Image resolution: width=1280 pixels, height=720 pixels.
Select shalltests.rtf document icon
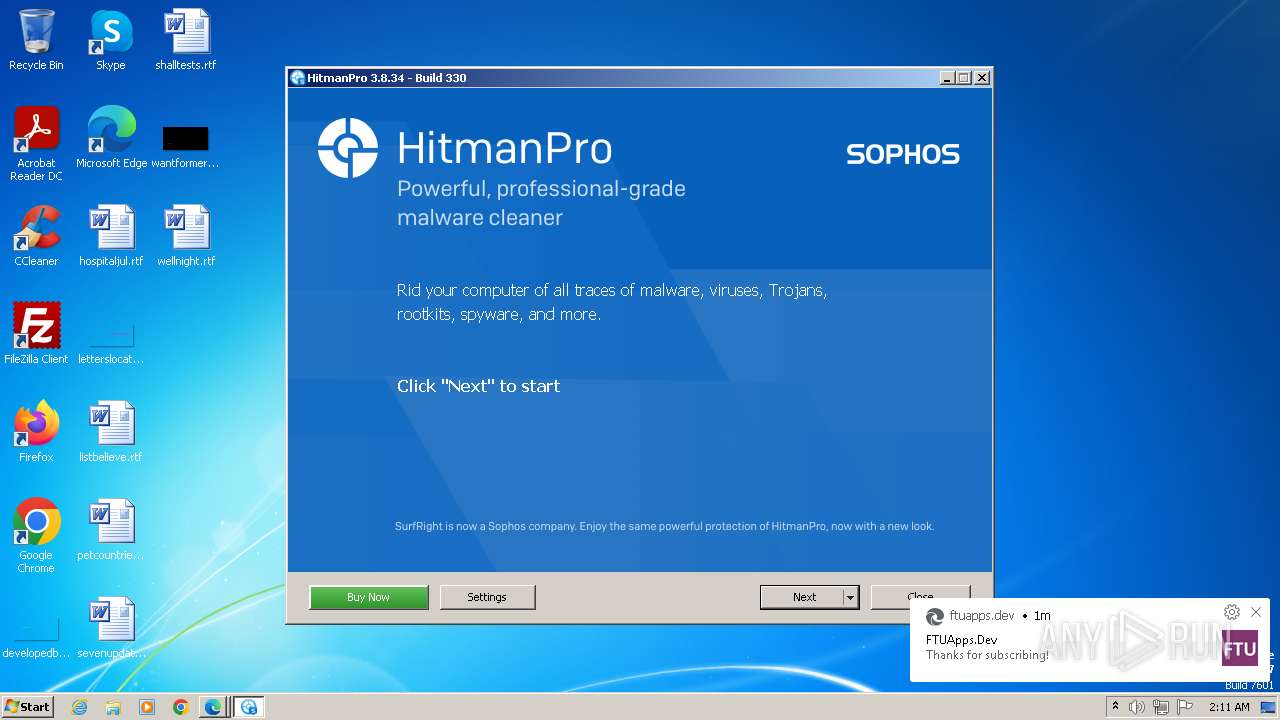(186, 41)
